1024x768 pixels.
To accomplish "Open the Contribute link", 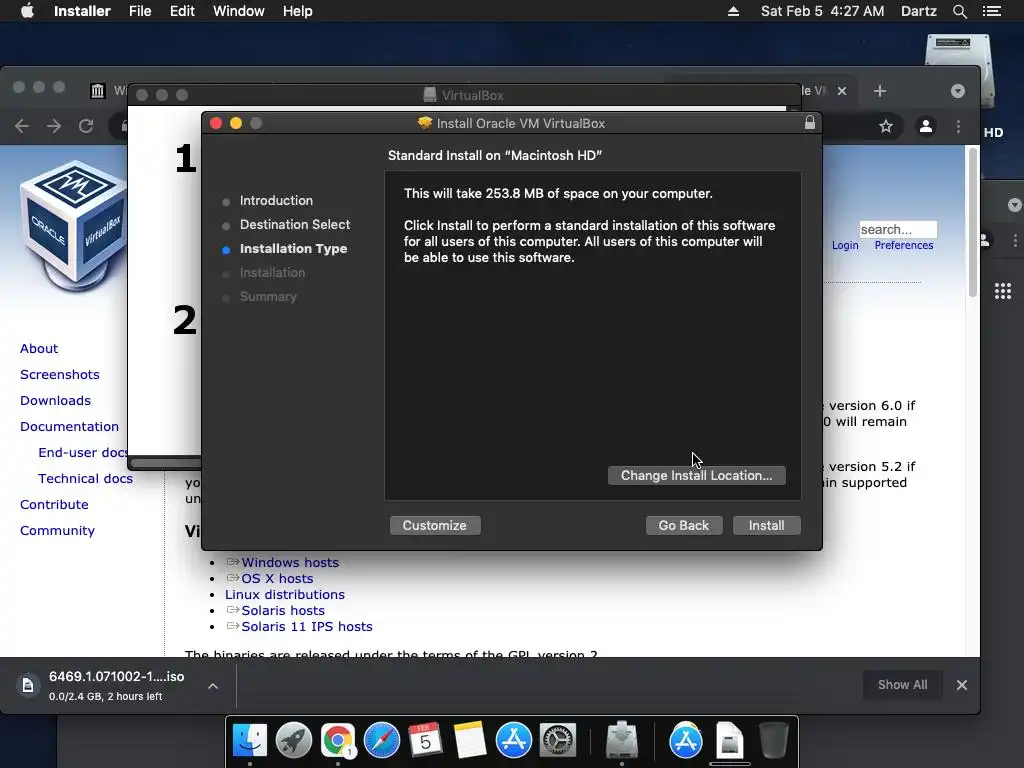I will coord(54,505).
